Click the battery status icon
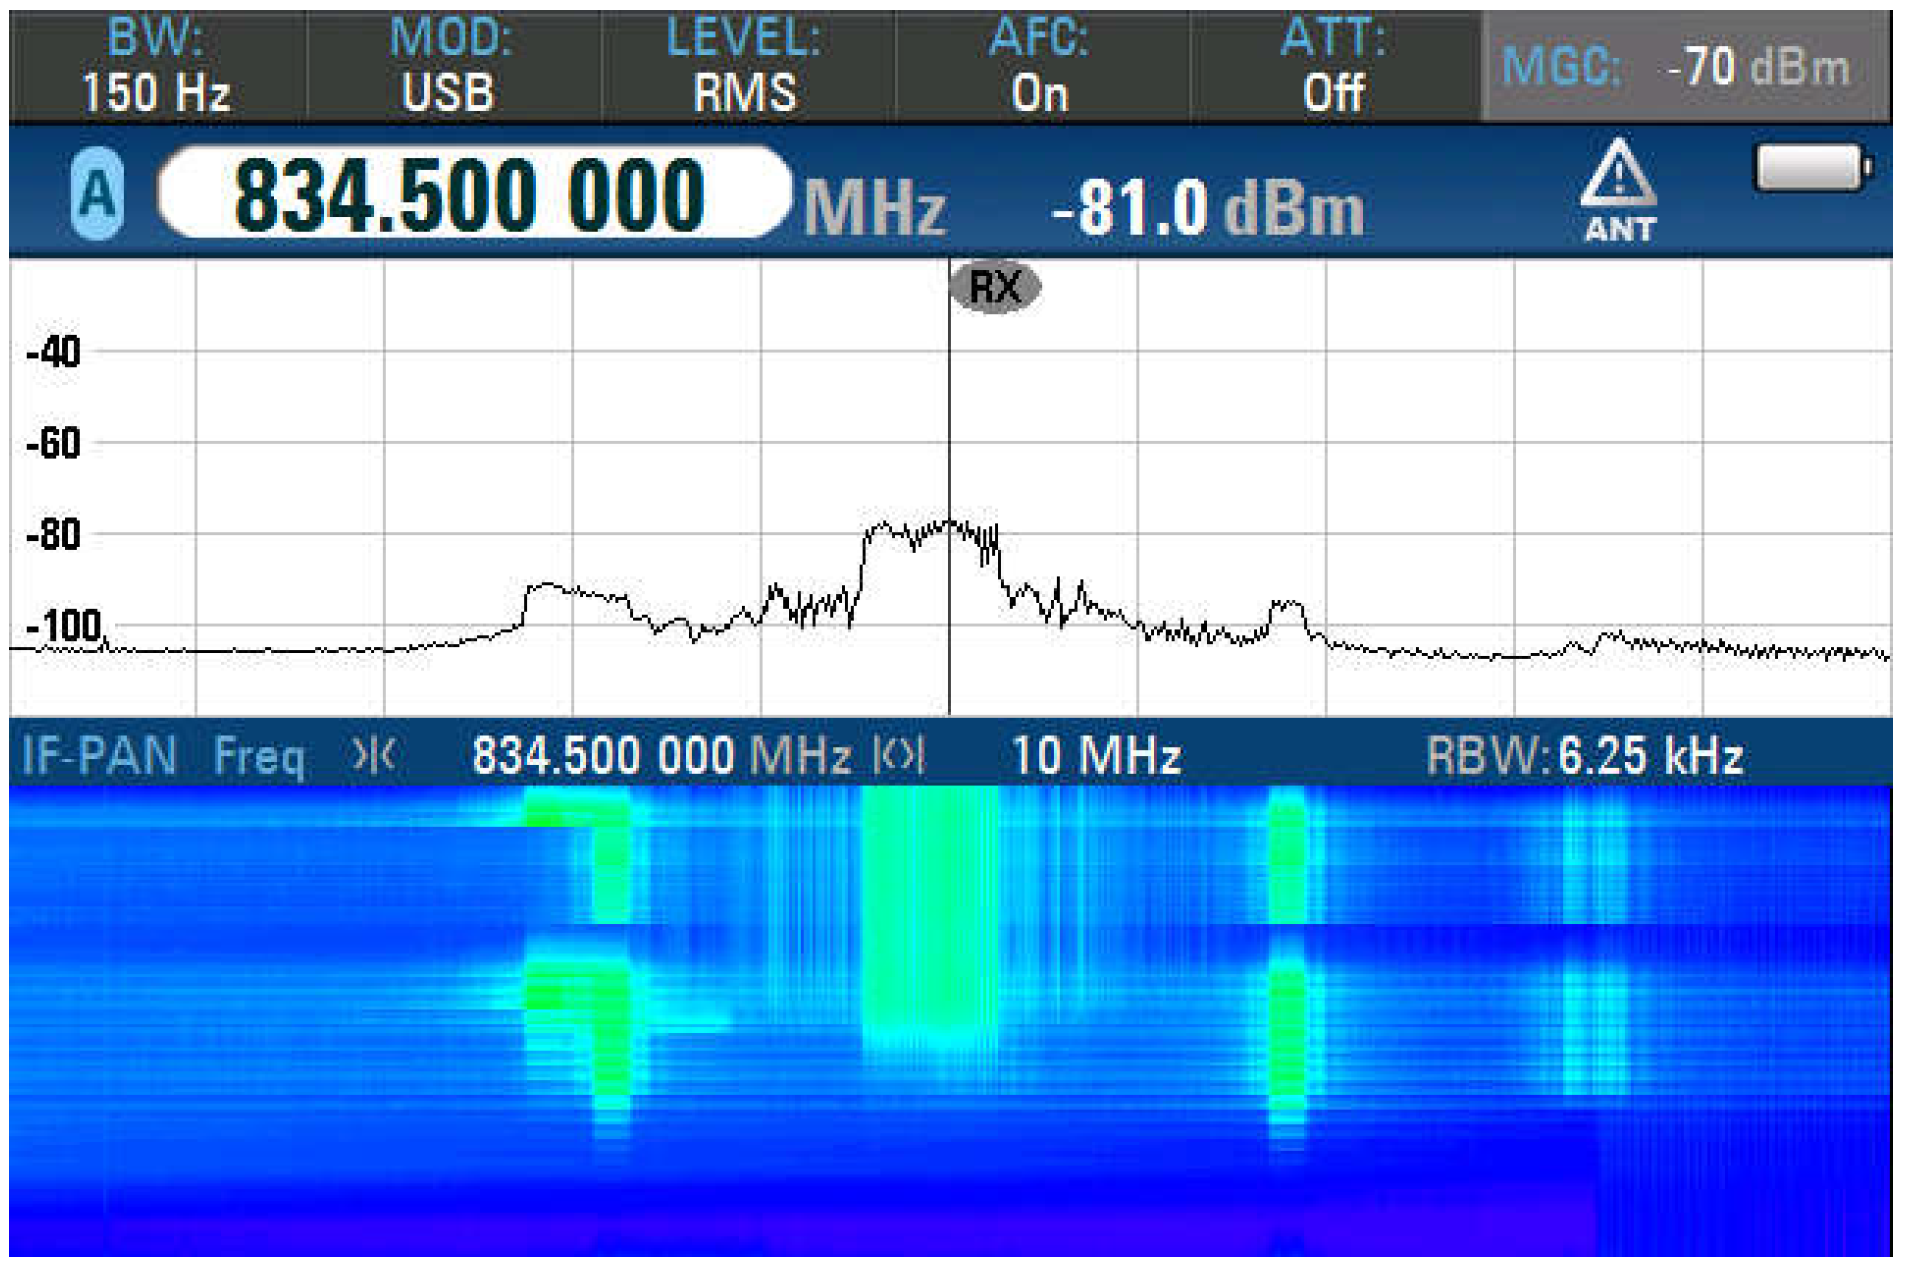 (1811, 168)
